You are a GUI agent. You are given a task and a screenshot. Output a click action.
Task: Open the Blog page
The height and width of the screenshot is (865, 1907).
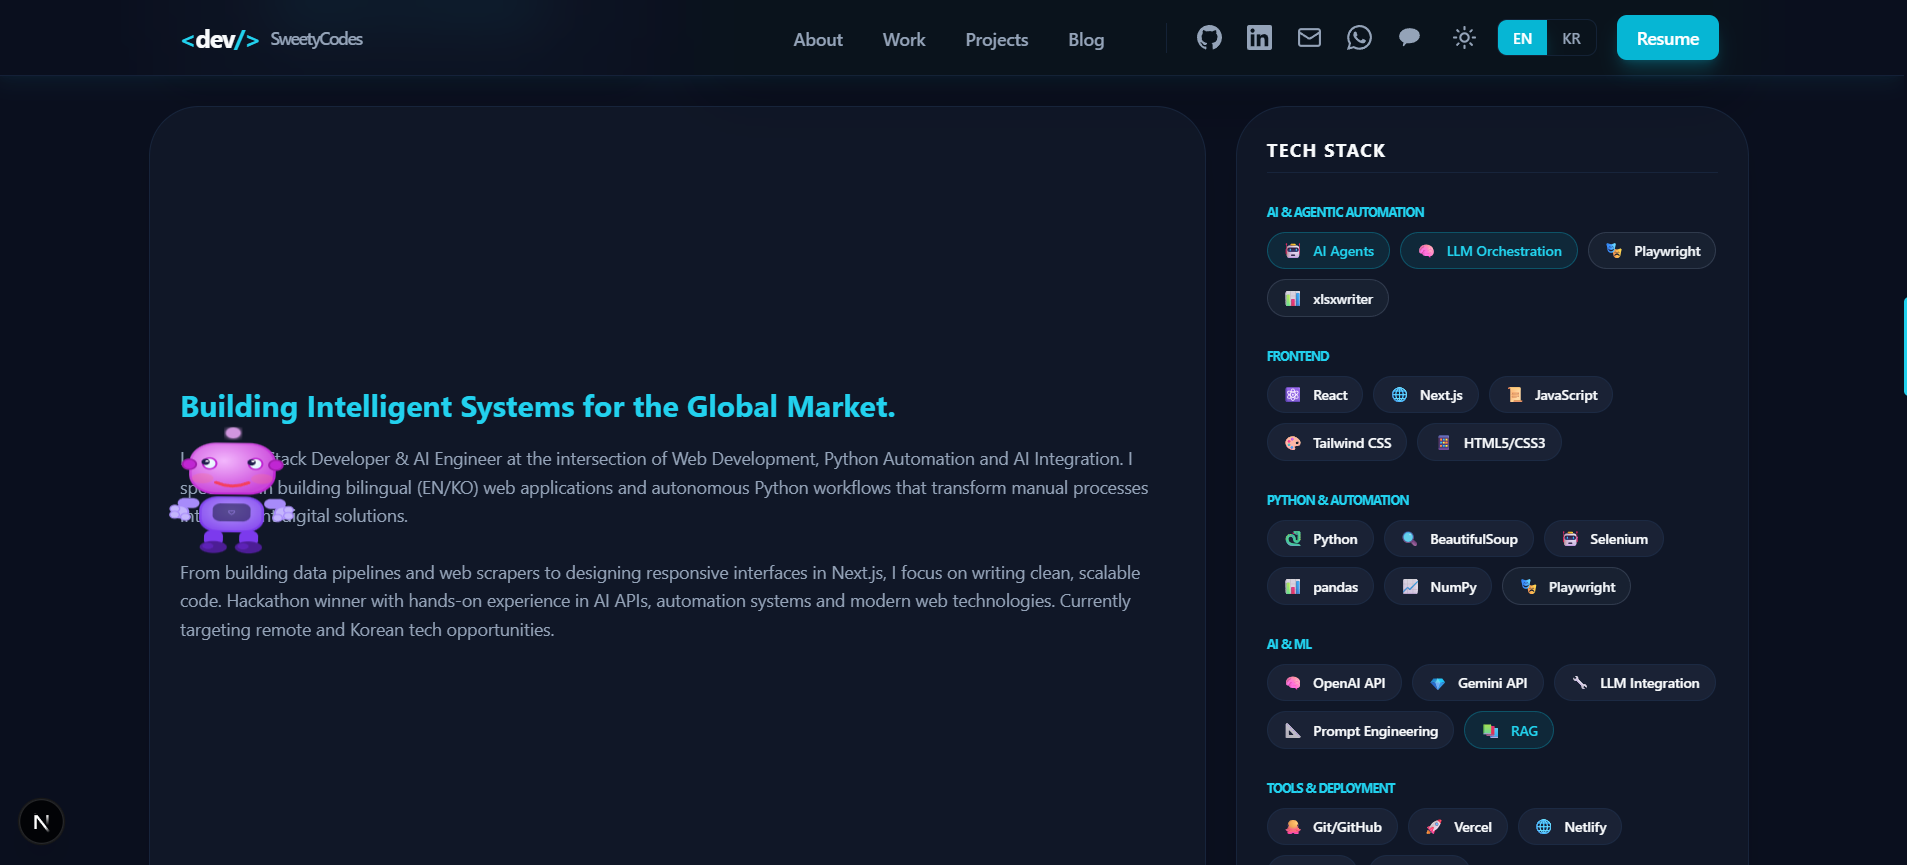[x=1085, y=40]
